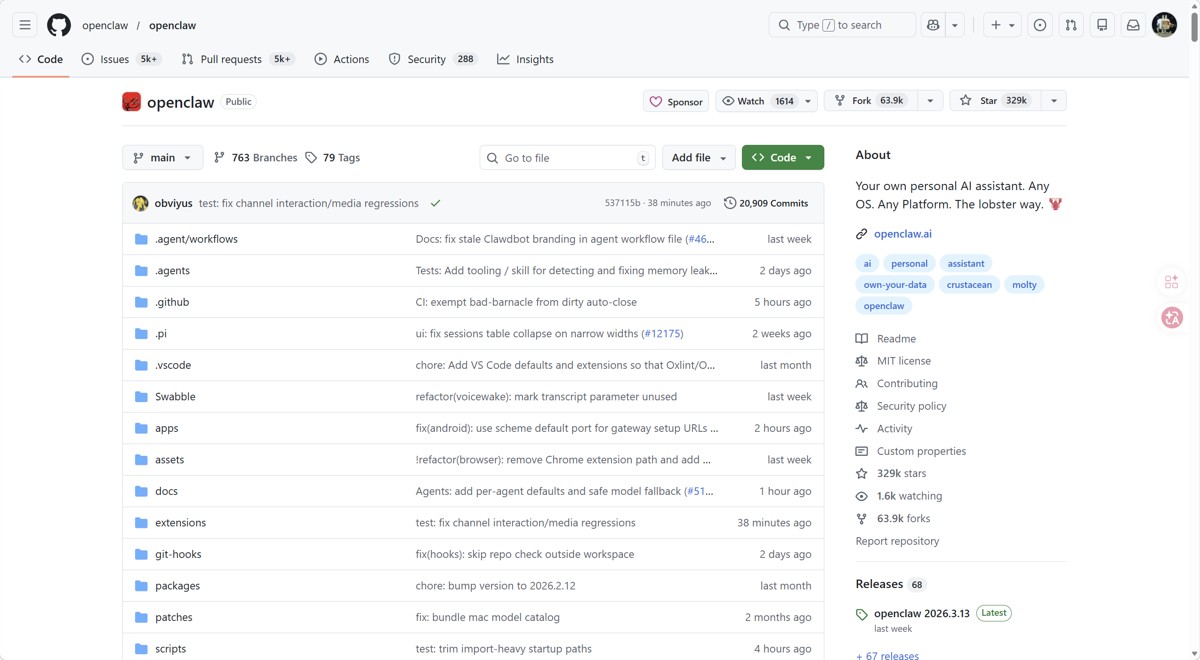Click the Type / to search box
The image size is (1200, 660).
click(x=842, y=25)
